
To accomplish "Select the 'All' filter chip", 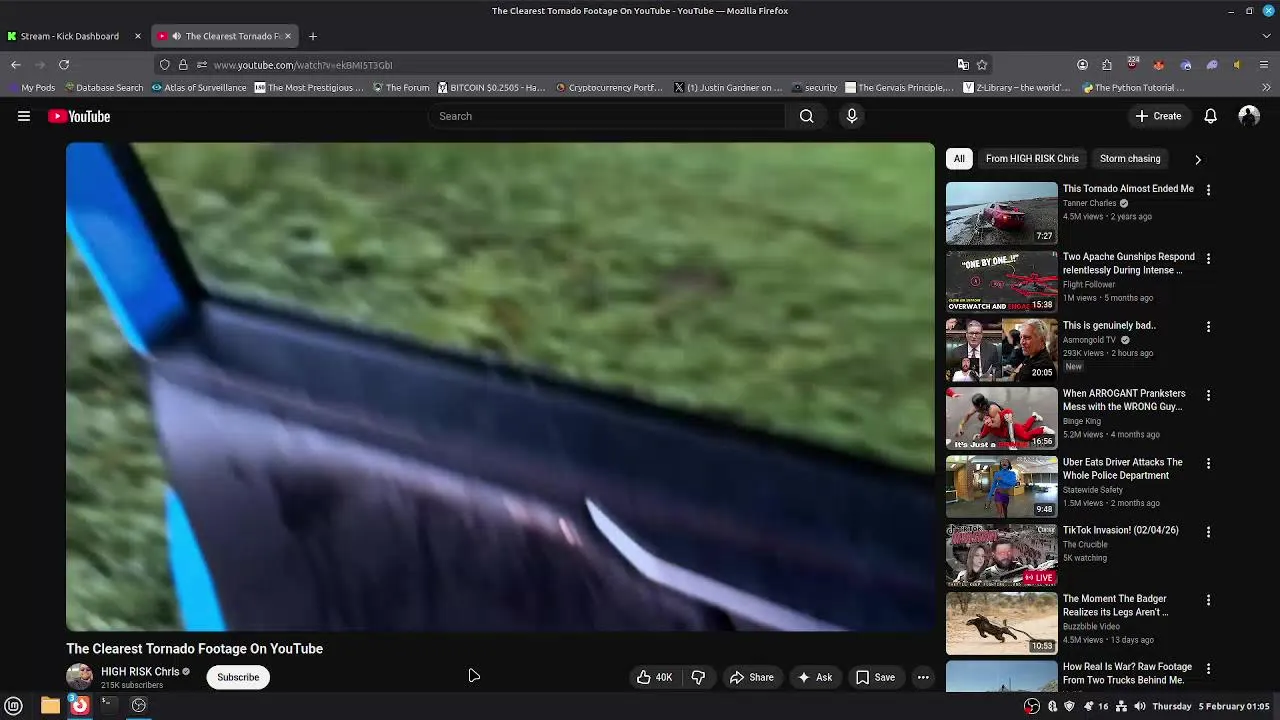I will [959, 159].
